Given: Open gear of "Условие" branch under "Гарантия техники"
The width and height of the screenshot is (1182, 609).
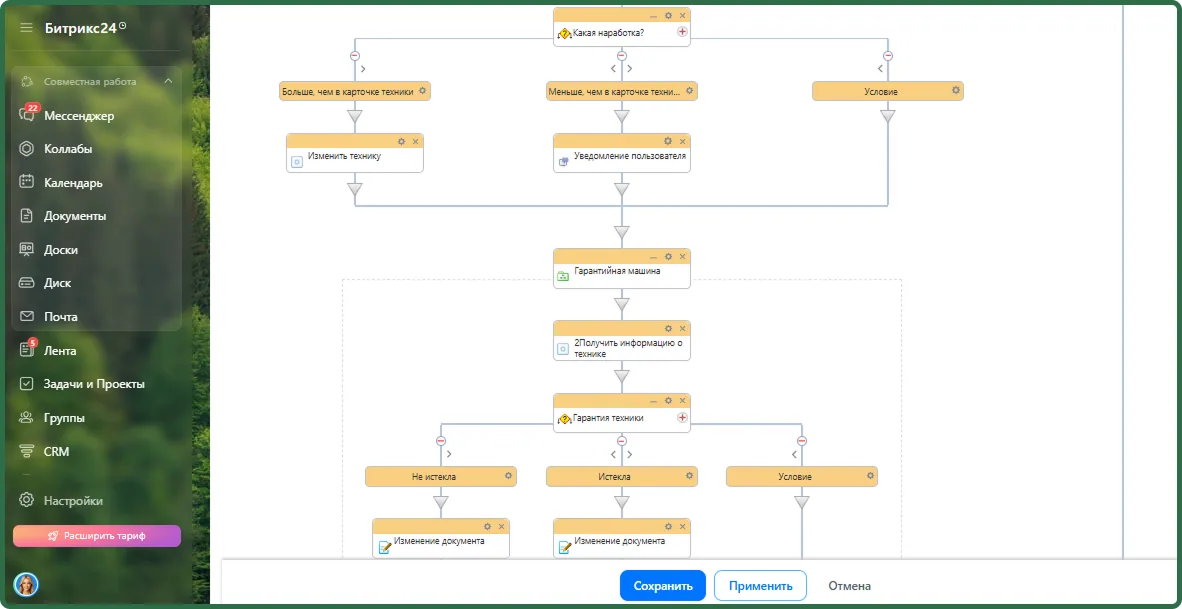Looking at the screenshot, I should coord(870,476).
